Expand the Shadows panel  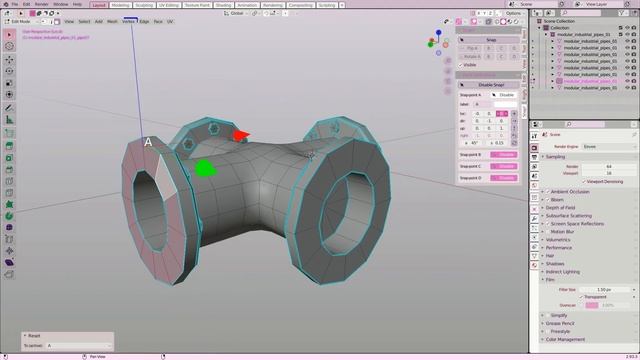pos(553,264)
